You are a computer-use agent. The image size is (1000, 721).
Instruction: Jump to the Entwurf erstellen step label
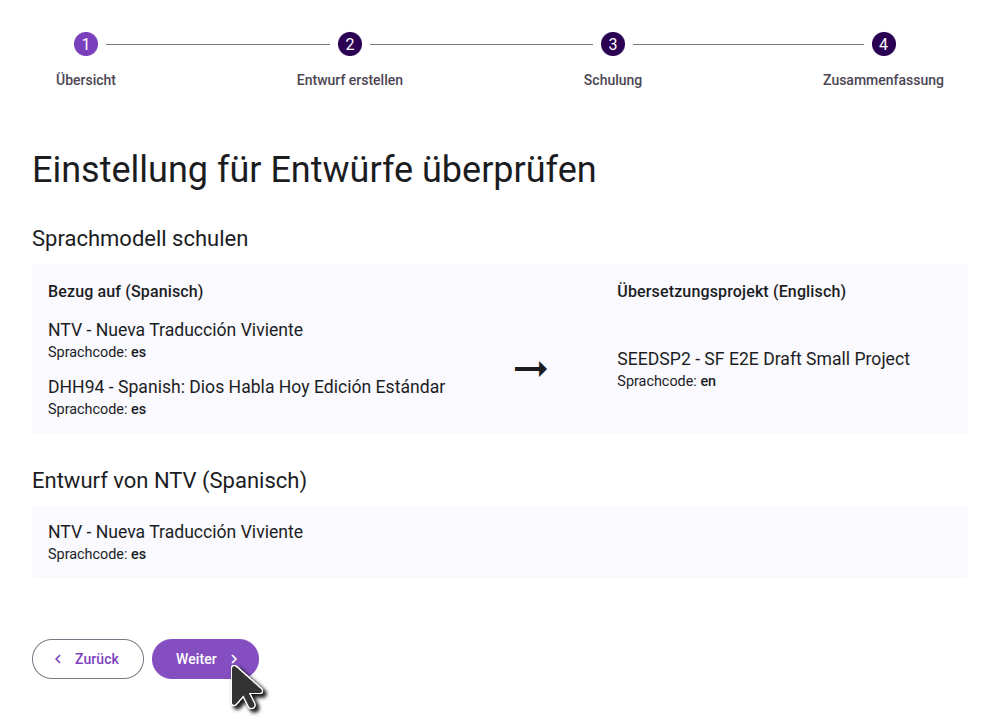click(349, 80)
